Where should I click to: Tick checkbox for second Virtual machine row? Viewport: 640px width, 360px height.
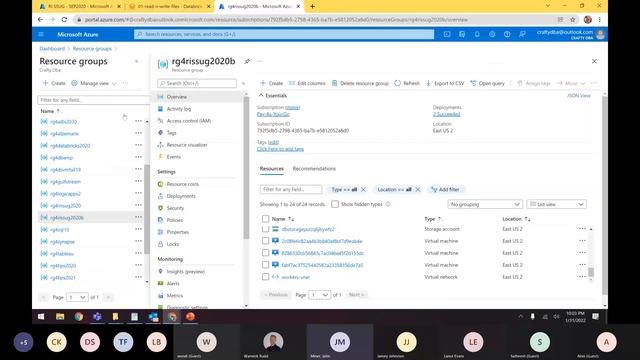coord(265,253)
